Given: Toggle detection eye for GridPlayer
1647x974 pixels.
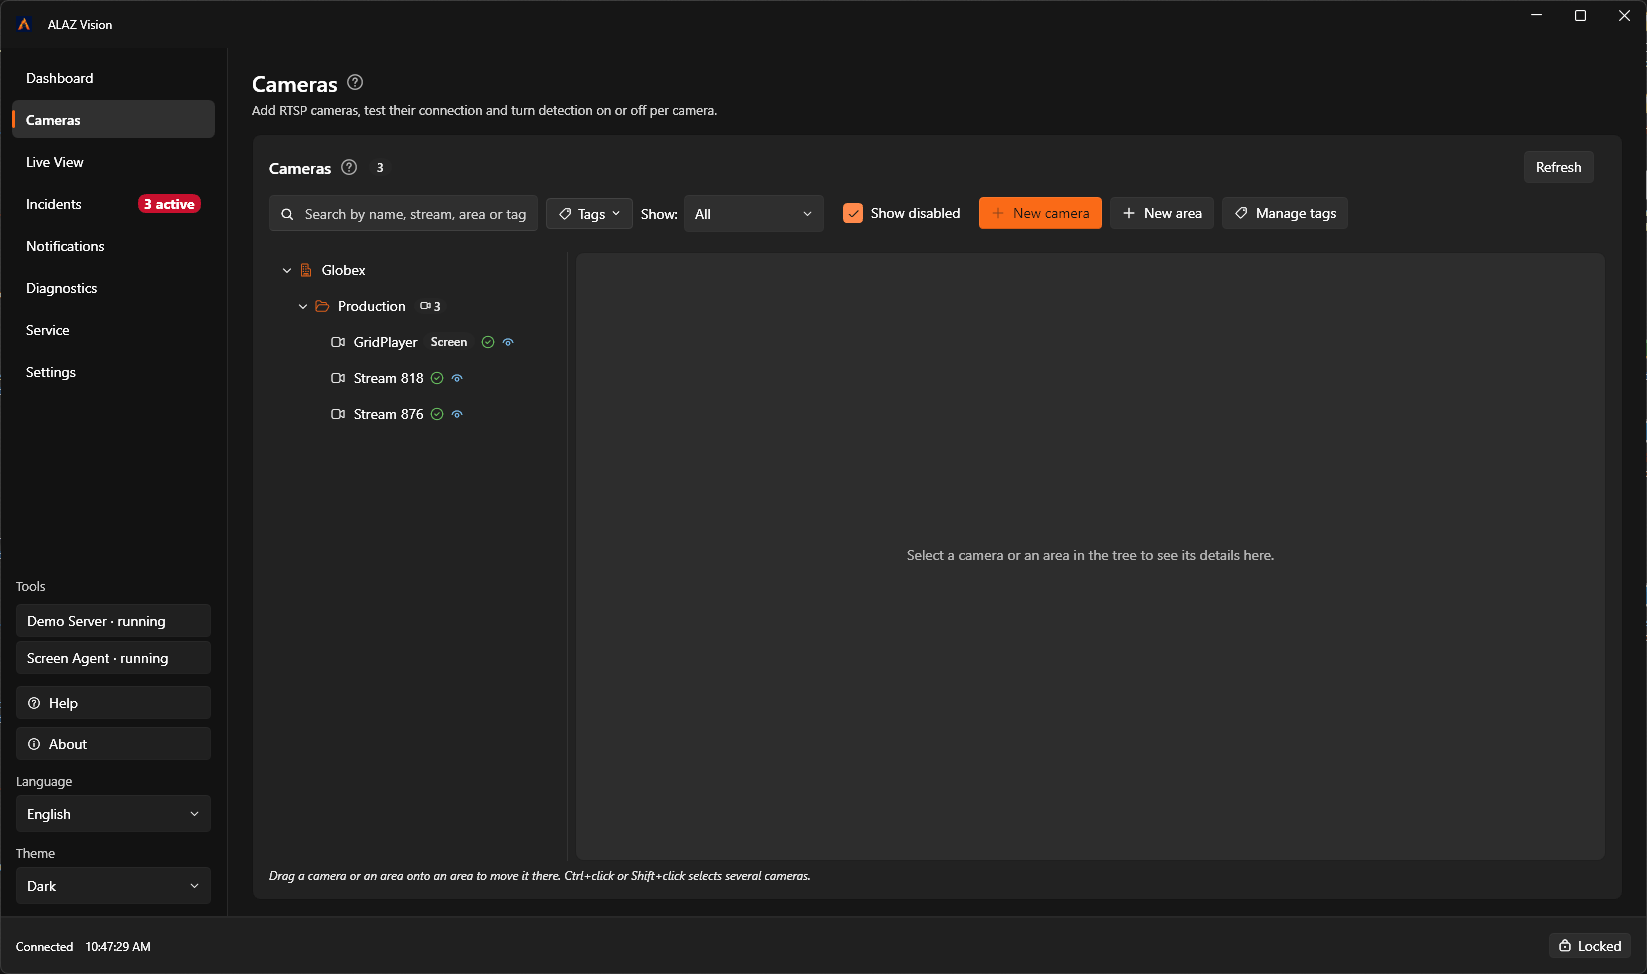Looking at the screenshot, I should [508, 342].
